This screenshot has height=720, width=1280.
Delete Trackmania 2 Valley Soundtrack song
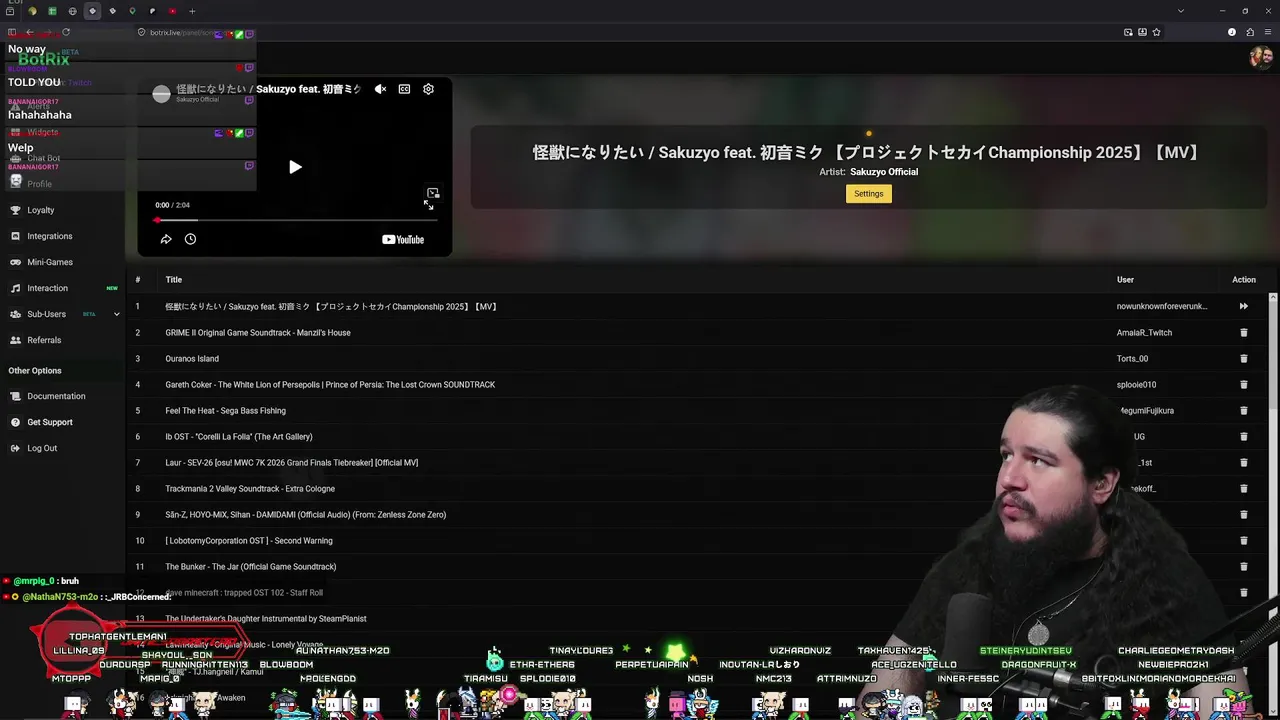tap(1244, 488)
